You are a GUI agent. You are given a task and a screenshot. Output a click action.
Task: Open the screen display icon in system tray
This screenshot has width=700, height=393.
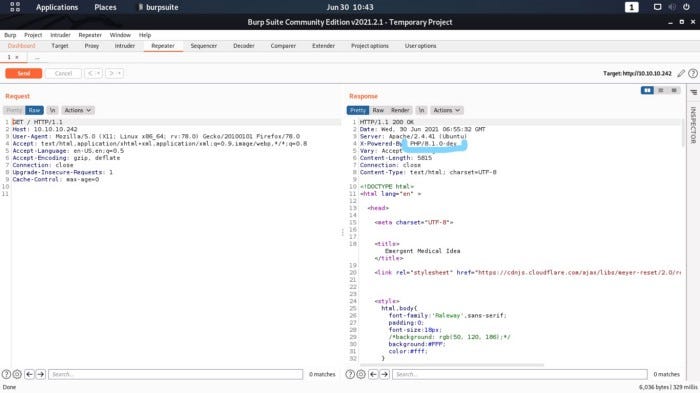pos(658,7)
